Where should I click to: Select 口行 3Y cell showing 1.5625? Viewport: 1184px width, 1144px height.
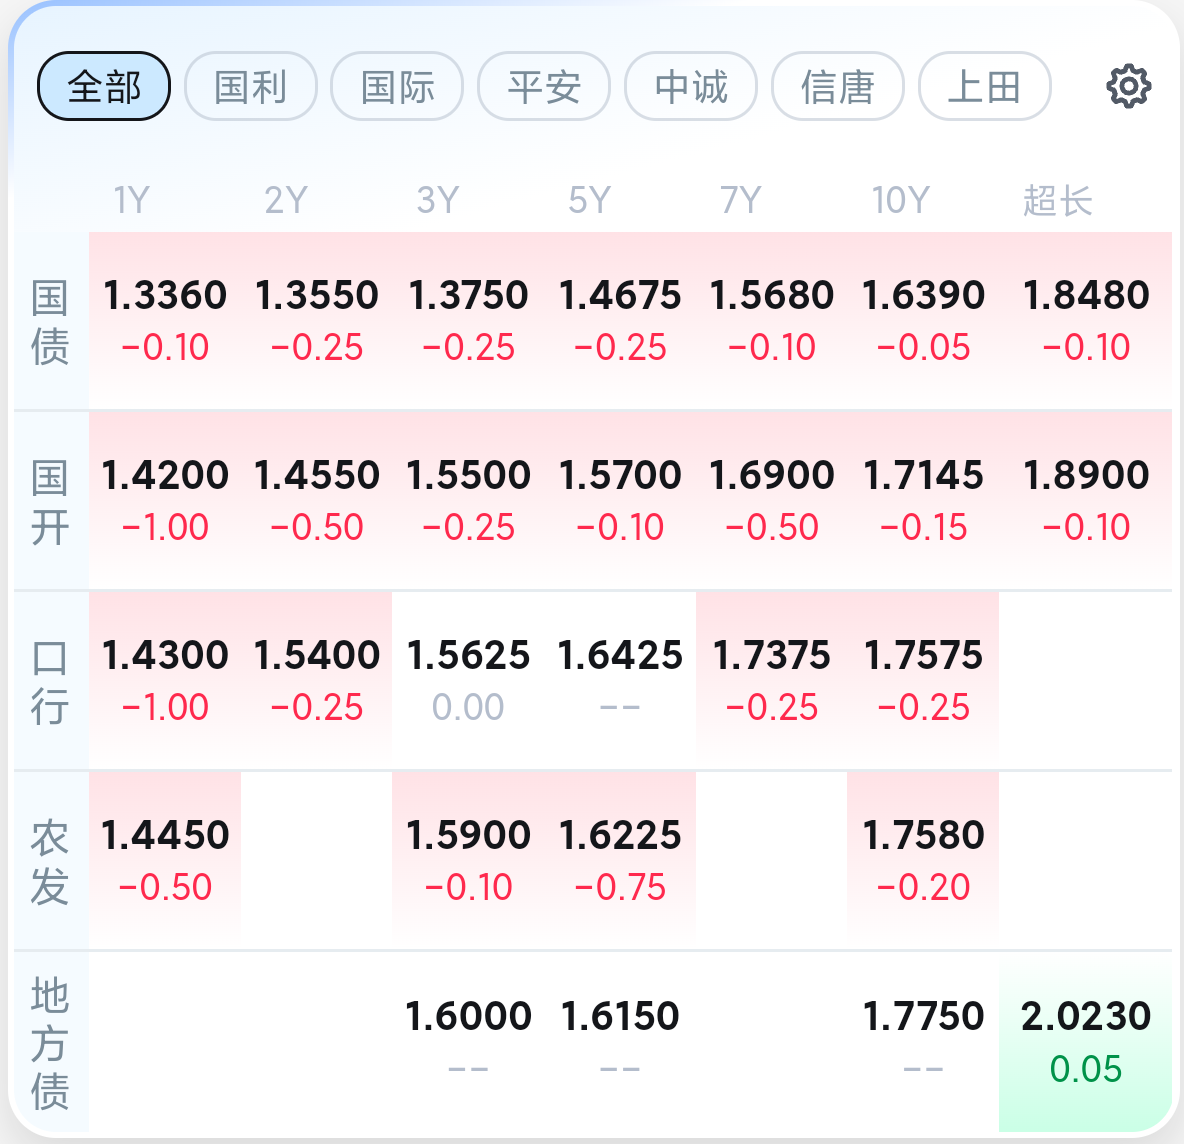click(x=468, y=680)
